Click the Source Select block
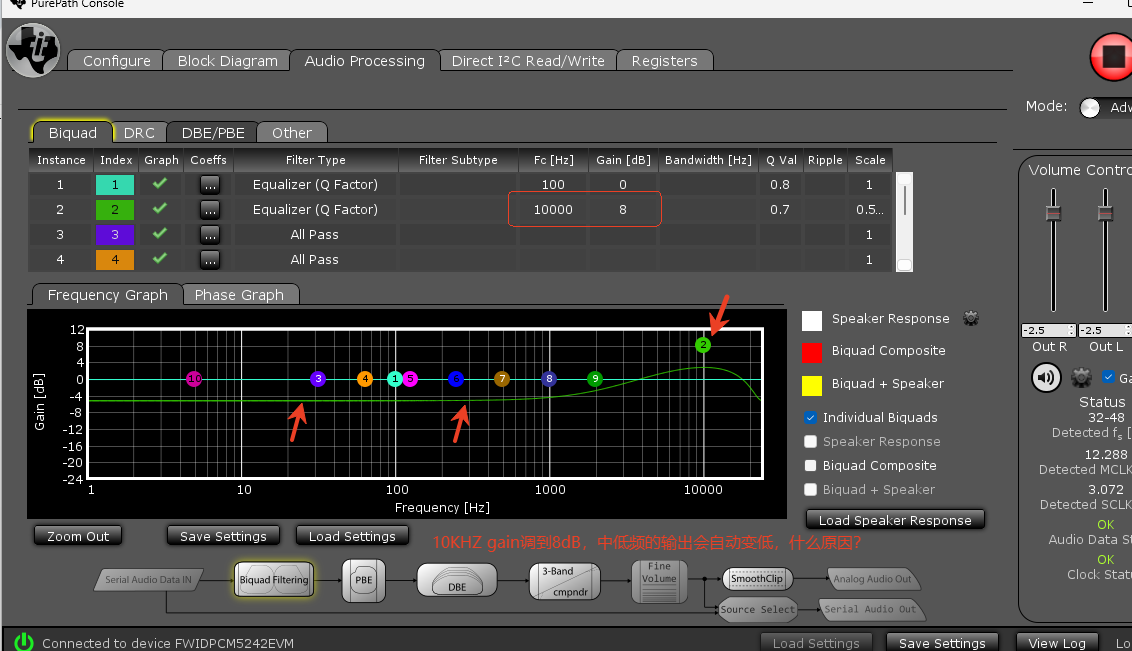 click(757, 609)
